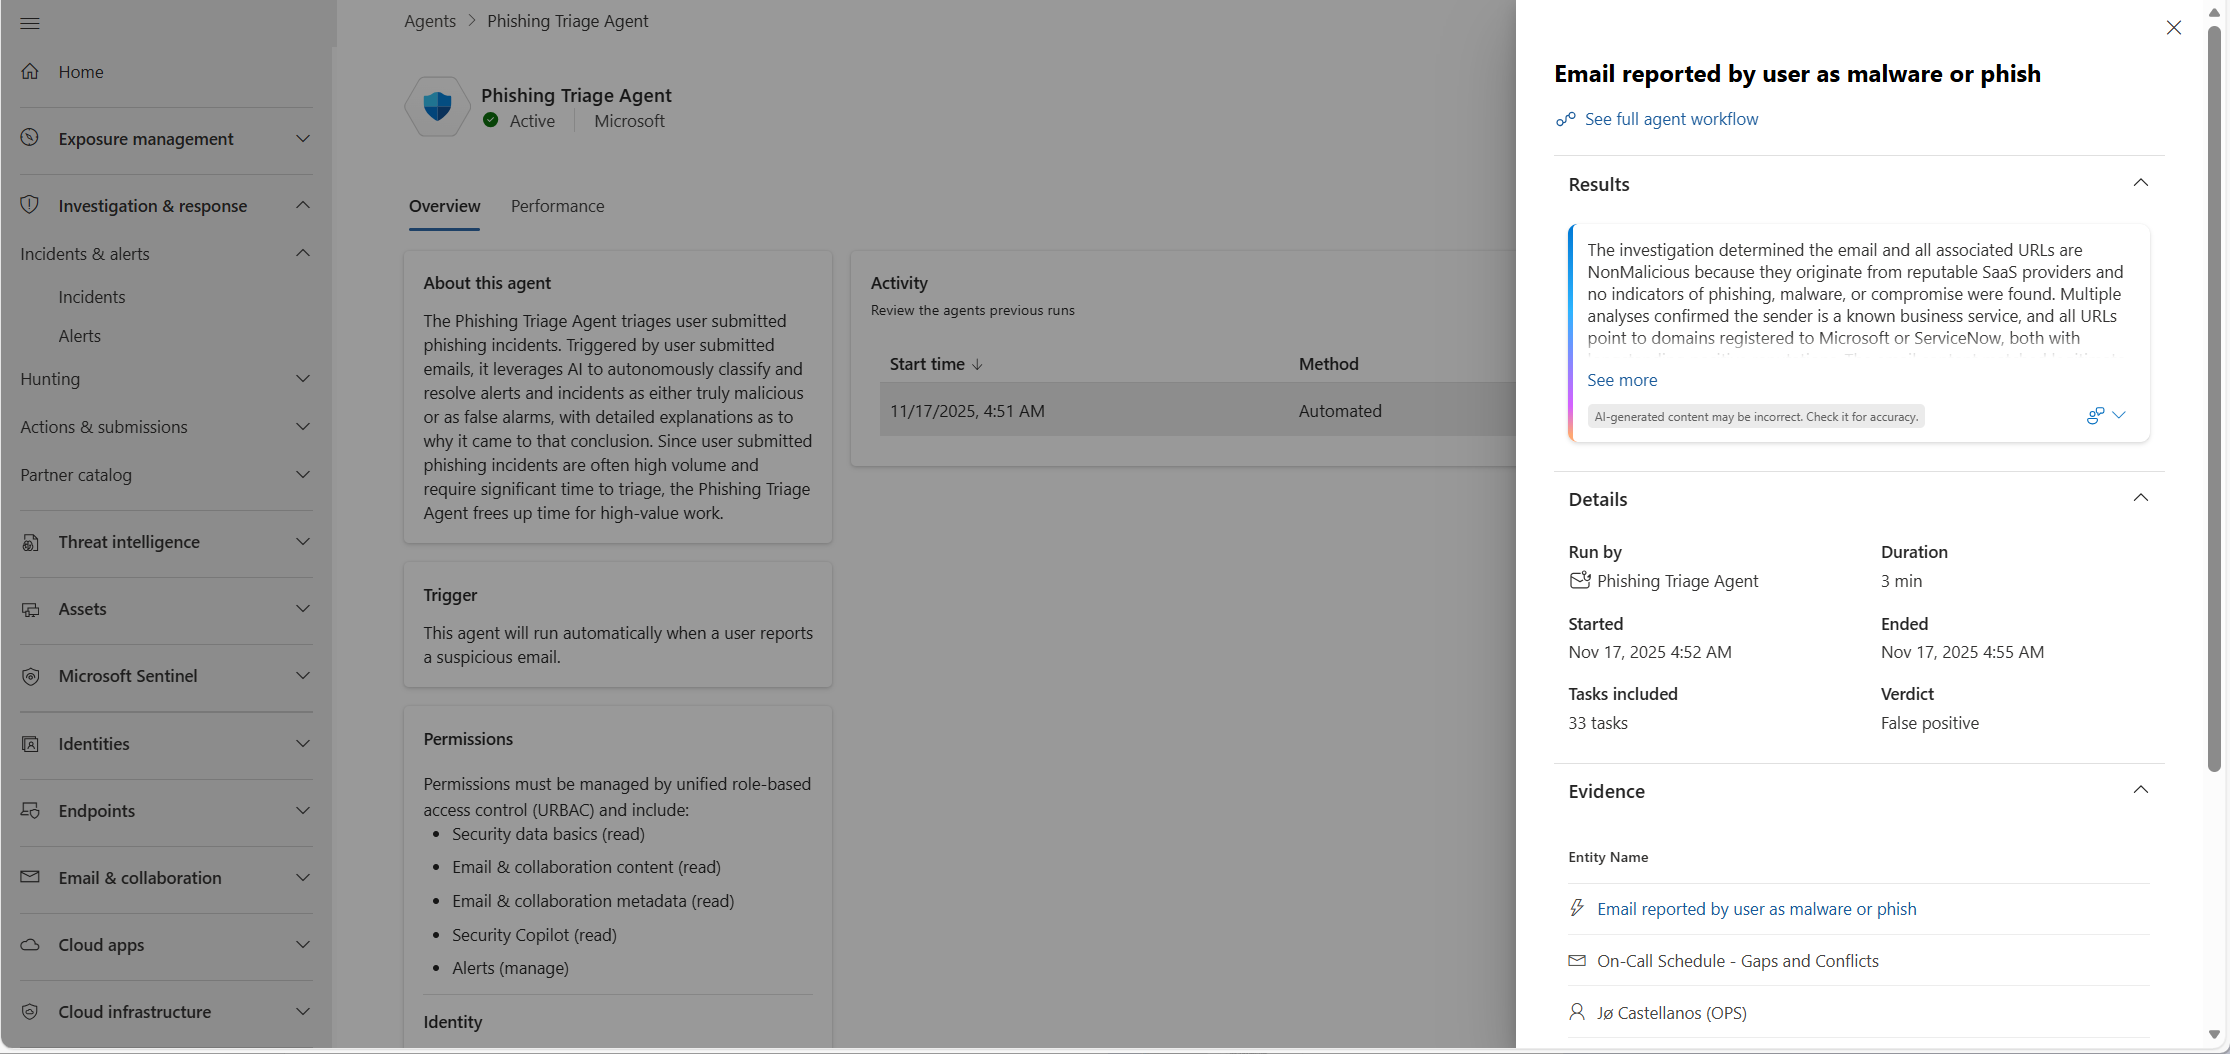The image size is (2230, 1054).
Task: Collapse the Evidence section
Action: [x=2141, y=790]
